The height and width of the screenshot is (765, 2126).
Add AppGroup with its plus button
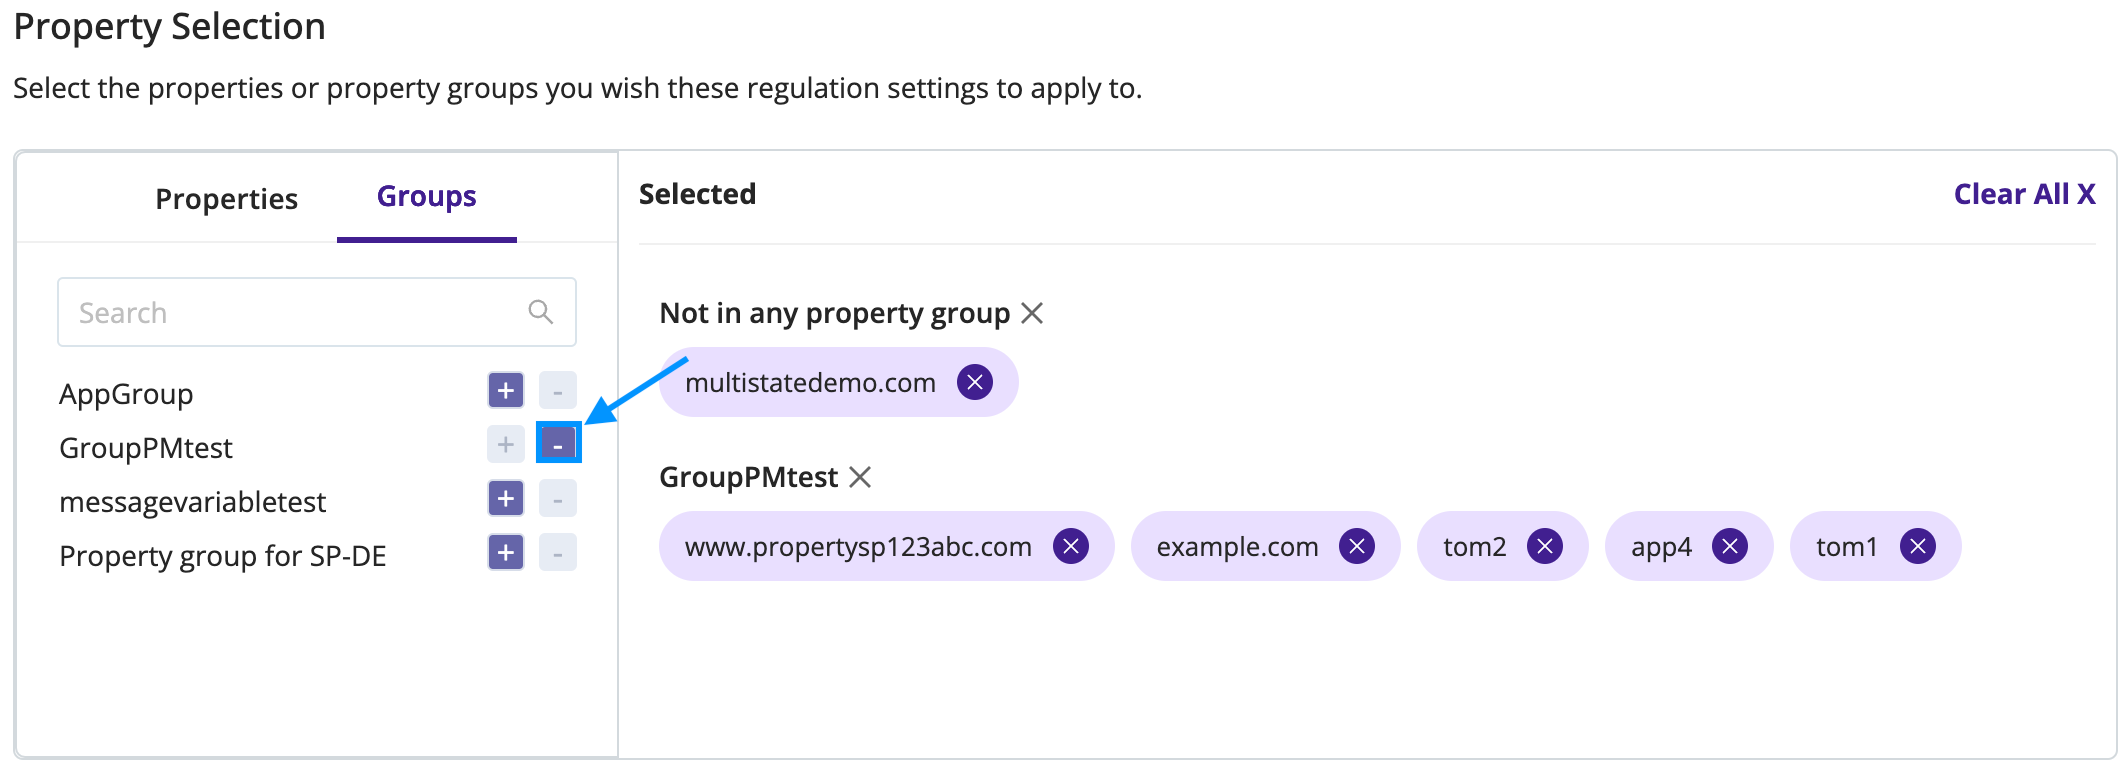pyautogui.click(x=505, y=390)
